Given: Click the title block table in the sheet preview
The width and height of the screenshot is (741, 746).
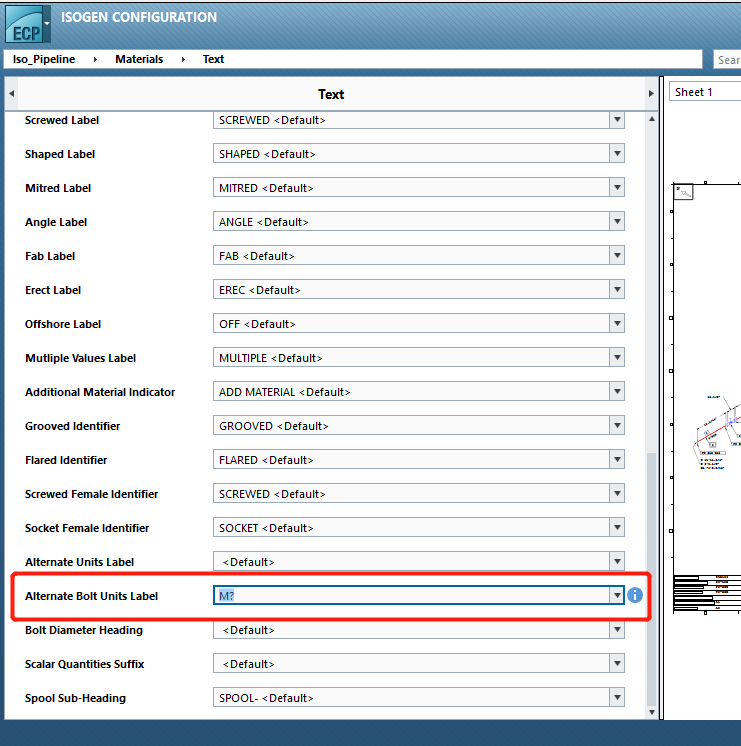Looking at the screenshot, I should click(707, 594).
